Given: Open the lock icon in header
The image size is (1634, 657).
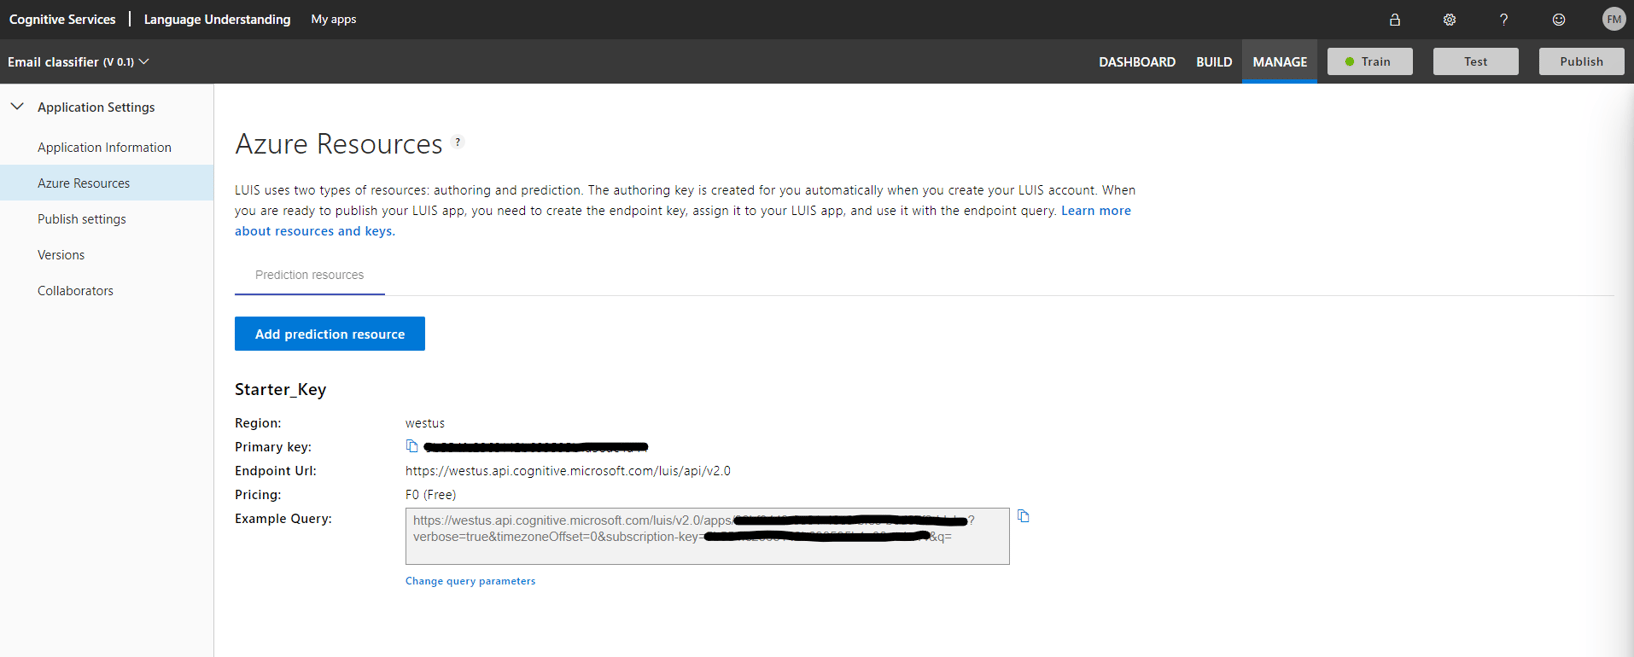Looking at the screenshot, I should coord(1394,20).
